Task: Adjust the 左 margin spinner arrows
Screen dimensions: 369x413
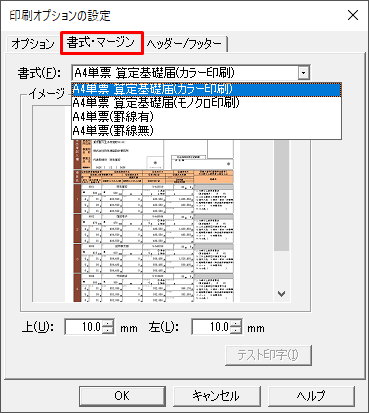Action: tap(236, 327)
